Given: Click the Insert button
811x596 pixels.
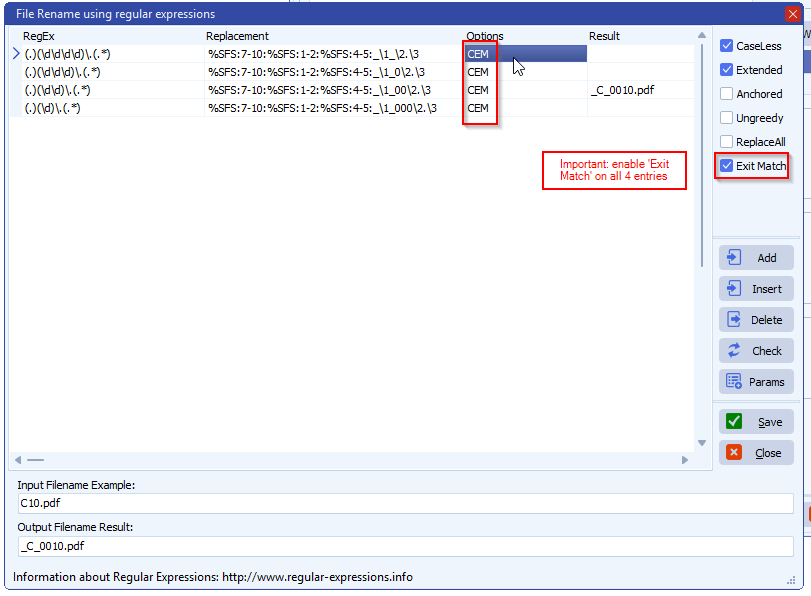Looking at the screenshot, I should coord(756,289).
